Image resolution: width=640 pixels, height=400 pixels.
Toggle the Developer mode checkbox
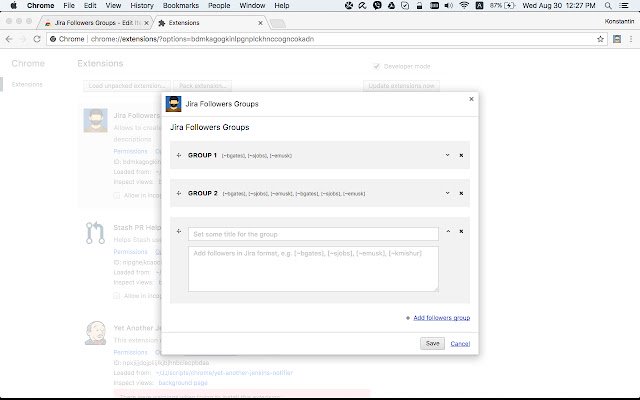click(x=376, y=66)
